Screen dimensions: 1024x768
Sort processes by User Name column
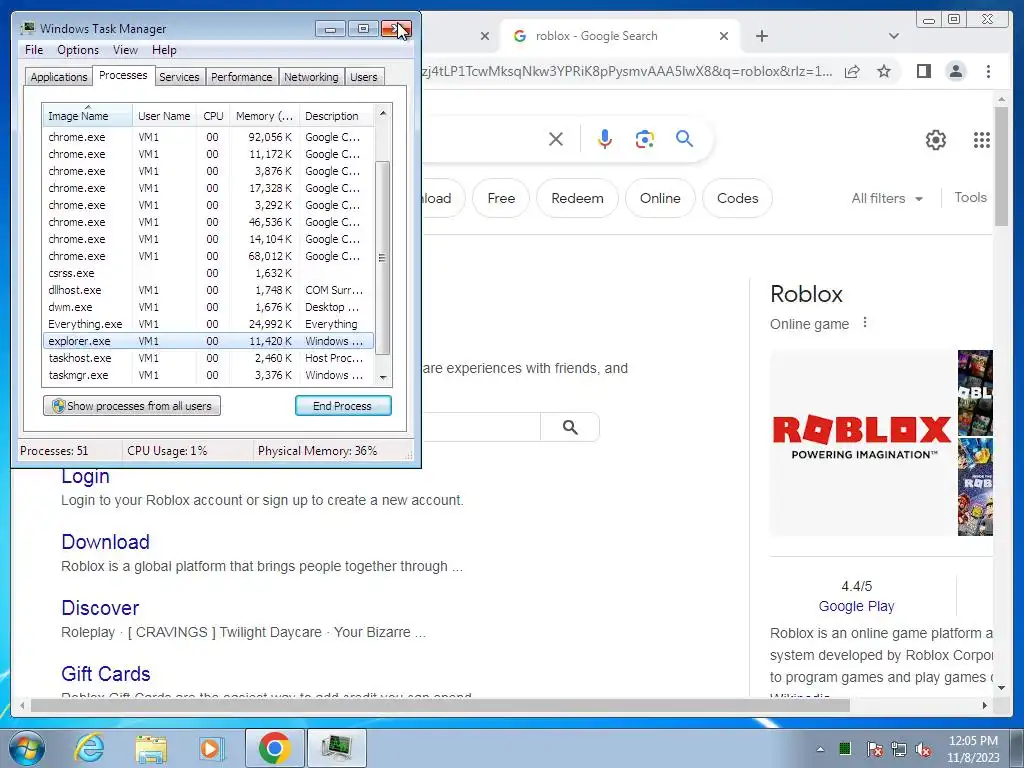coord(165,116)
